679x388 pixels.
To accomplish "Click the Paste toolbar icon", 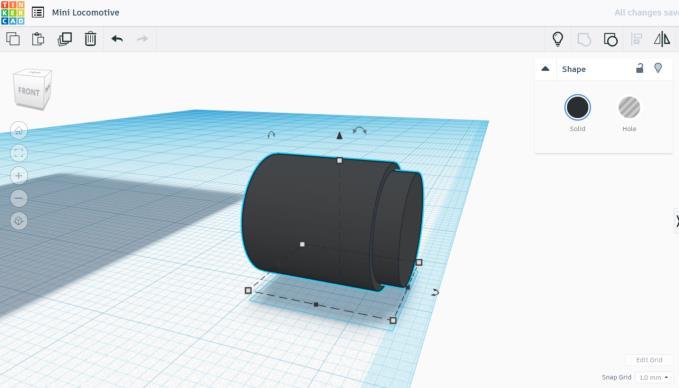I will coord(38,39).
